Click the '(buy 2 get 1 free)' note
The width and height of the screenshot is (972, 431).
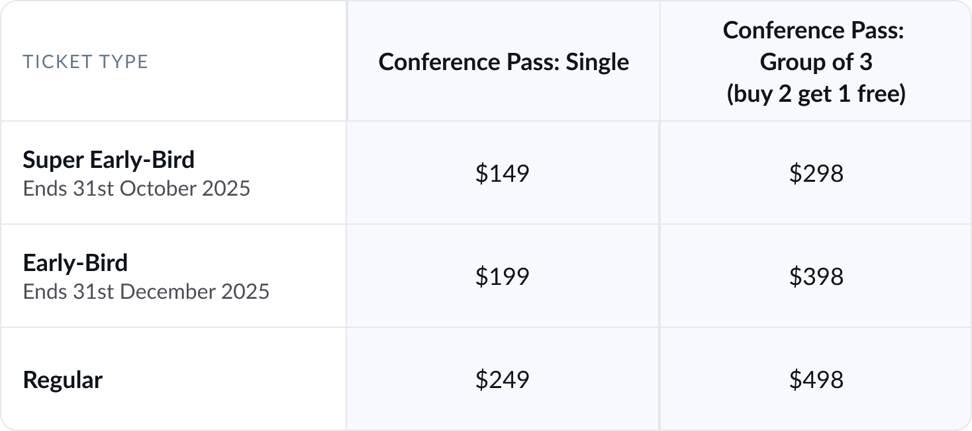point(816,94)
